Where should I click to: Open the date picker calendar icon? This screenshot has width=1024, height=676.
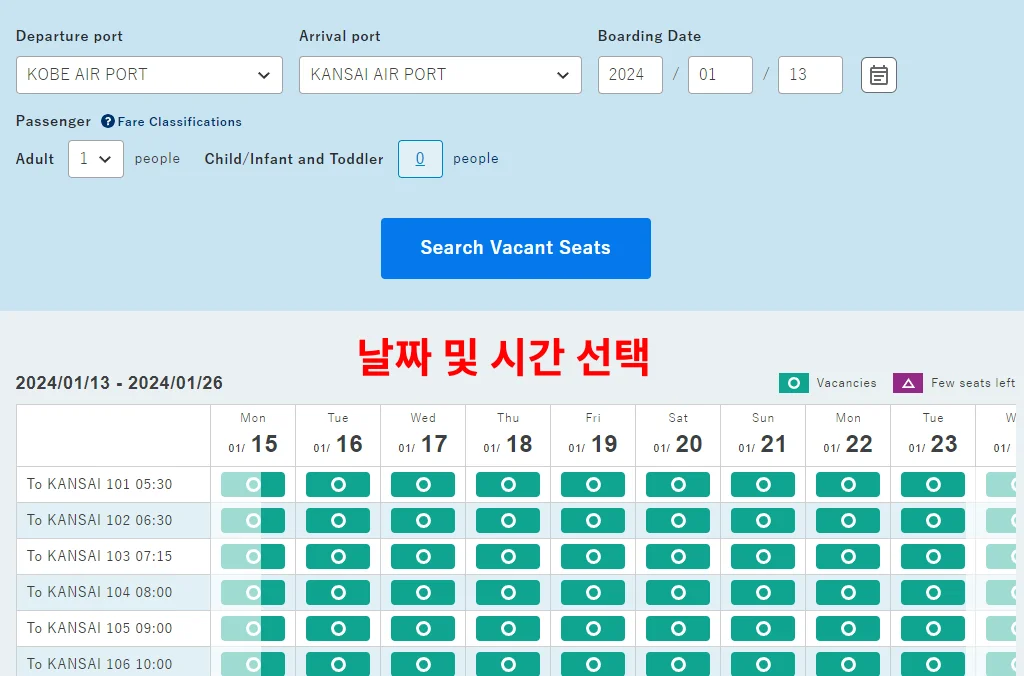tap(878, 74)
